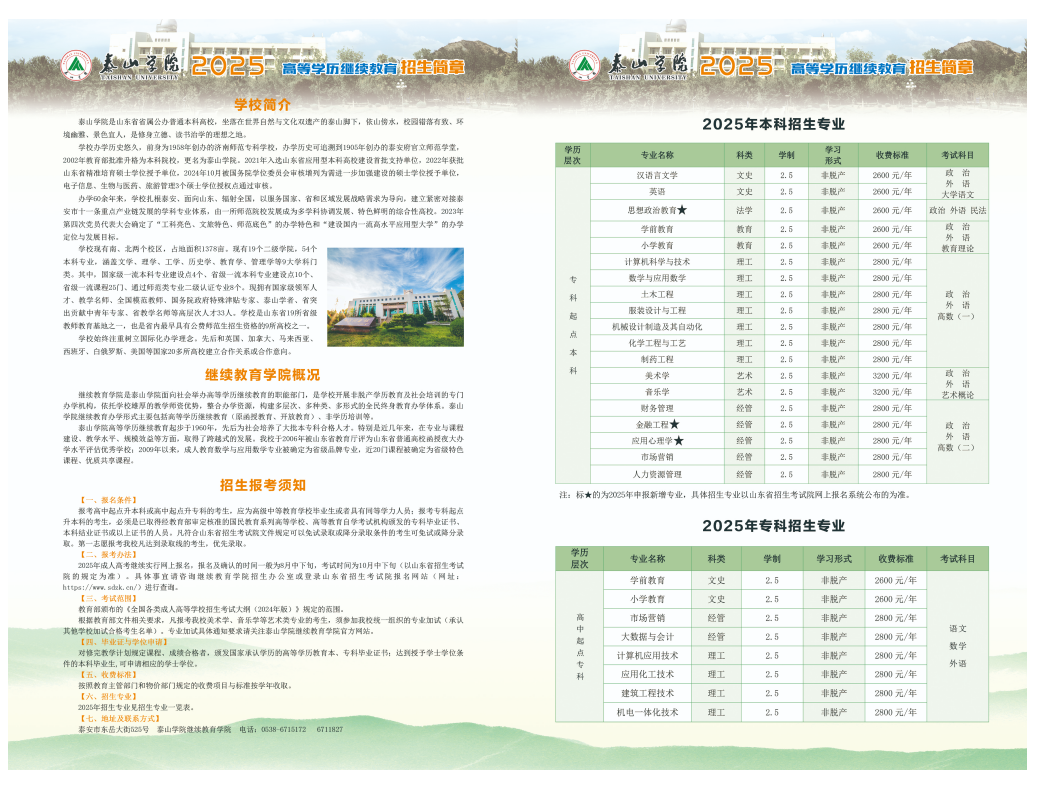Click the star next to 应用心理学
This screenshot has height=788, width=1037.
click(x=681, y=440)
